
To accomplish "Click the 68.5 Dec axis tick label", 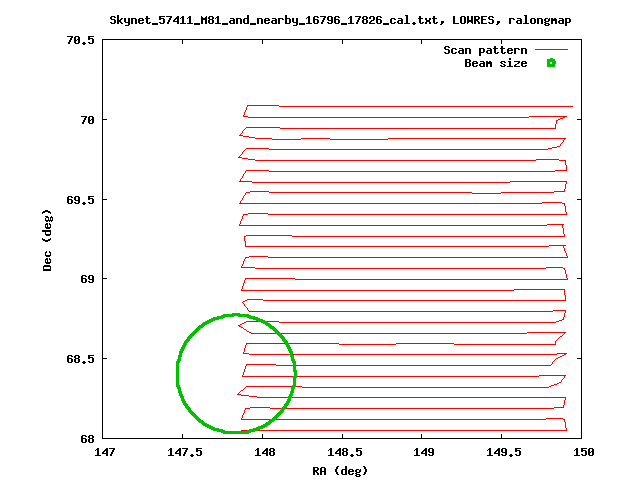I will point(80,359).
